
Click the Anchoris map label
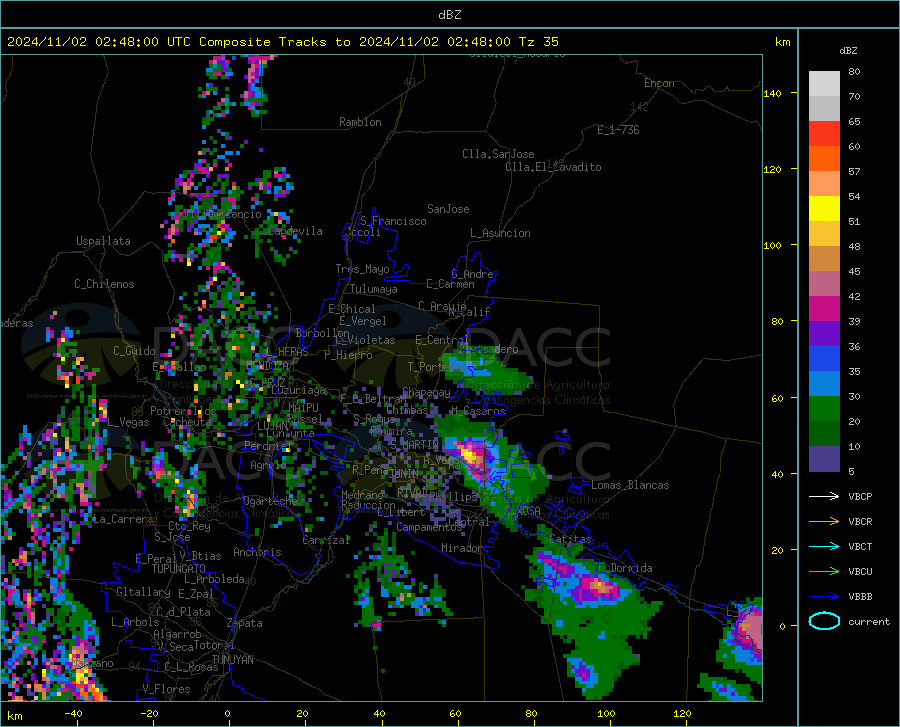[x=257, y=553]
